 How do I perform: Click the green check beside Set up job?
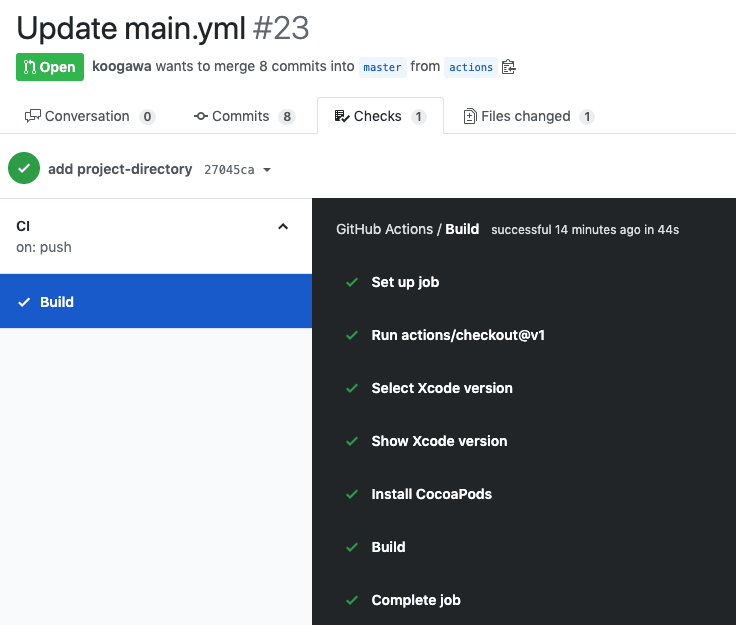[352, 282]
